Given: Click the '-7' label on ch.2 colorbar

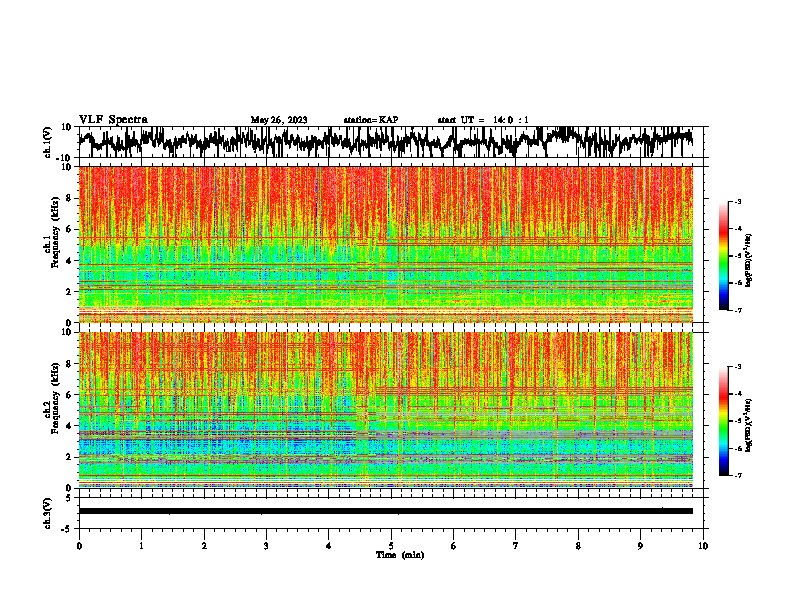Looking at the screenshot, I should pyautogui.click(x=737, y=475).
